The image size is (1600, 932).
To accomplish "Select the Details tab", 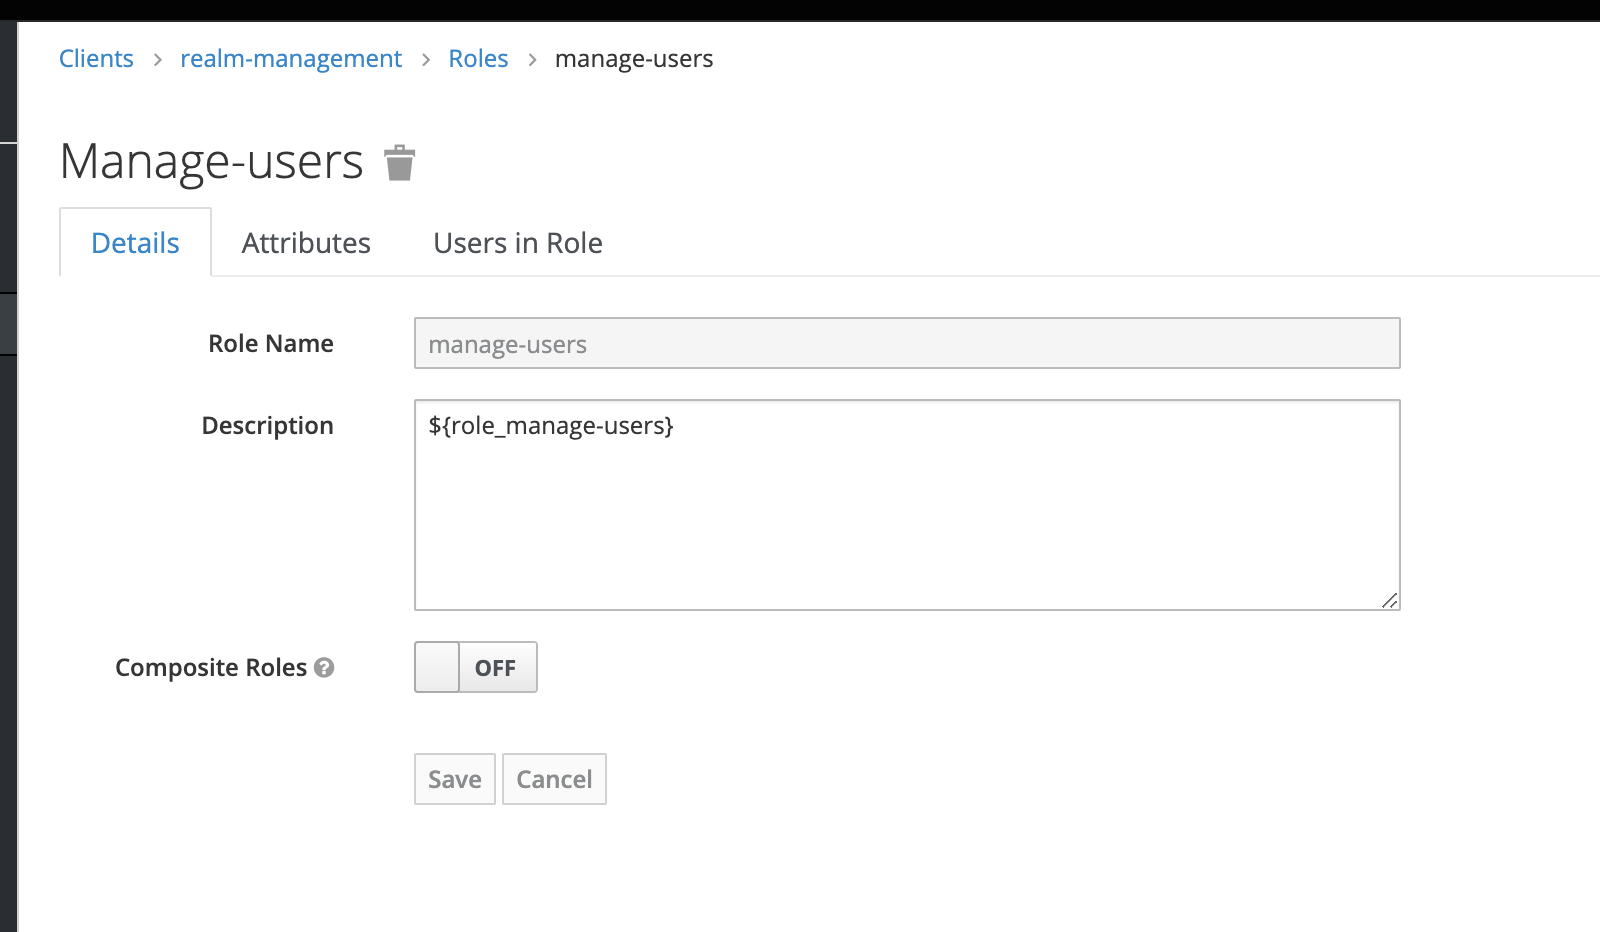I will 135,243.
